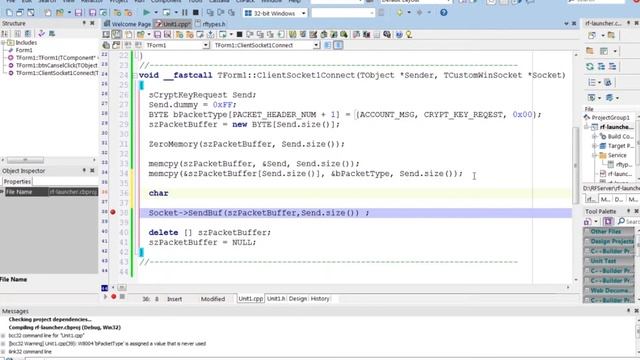This screenshot has height=360, width=640.
Task: Stop the program with black square icon
Action: coord(196,13)
